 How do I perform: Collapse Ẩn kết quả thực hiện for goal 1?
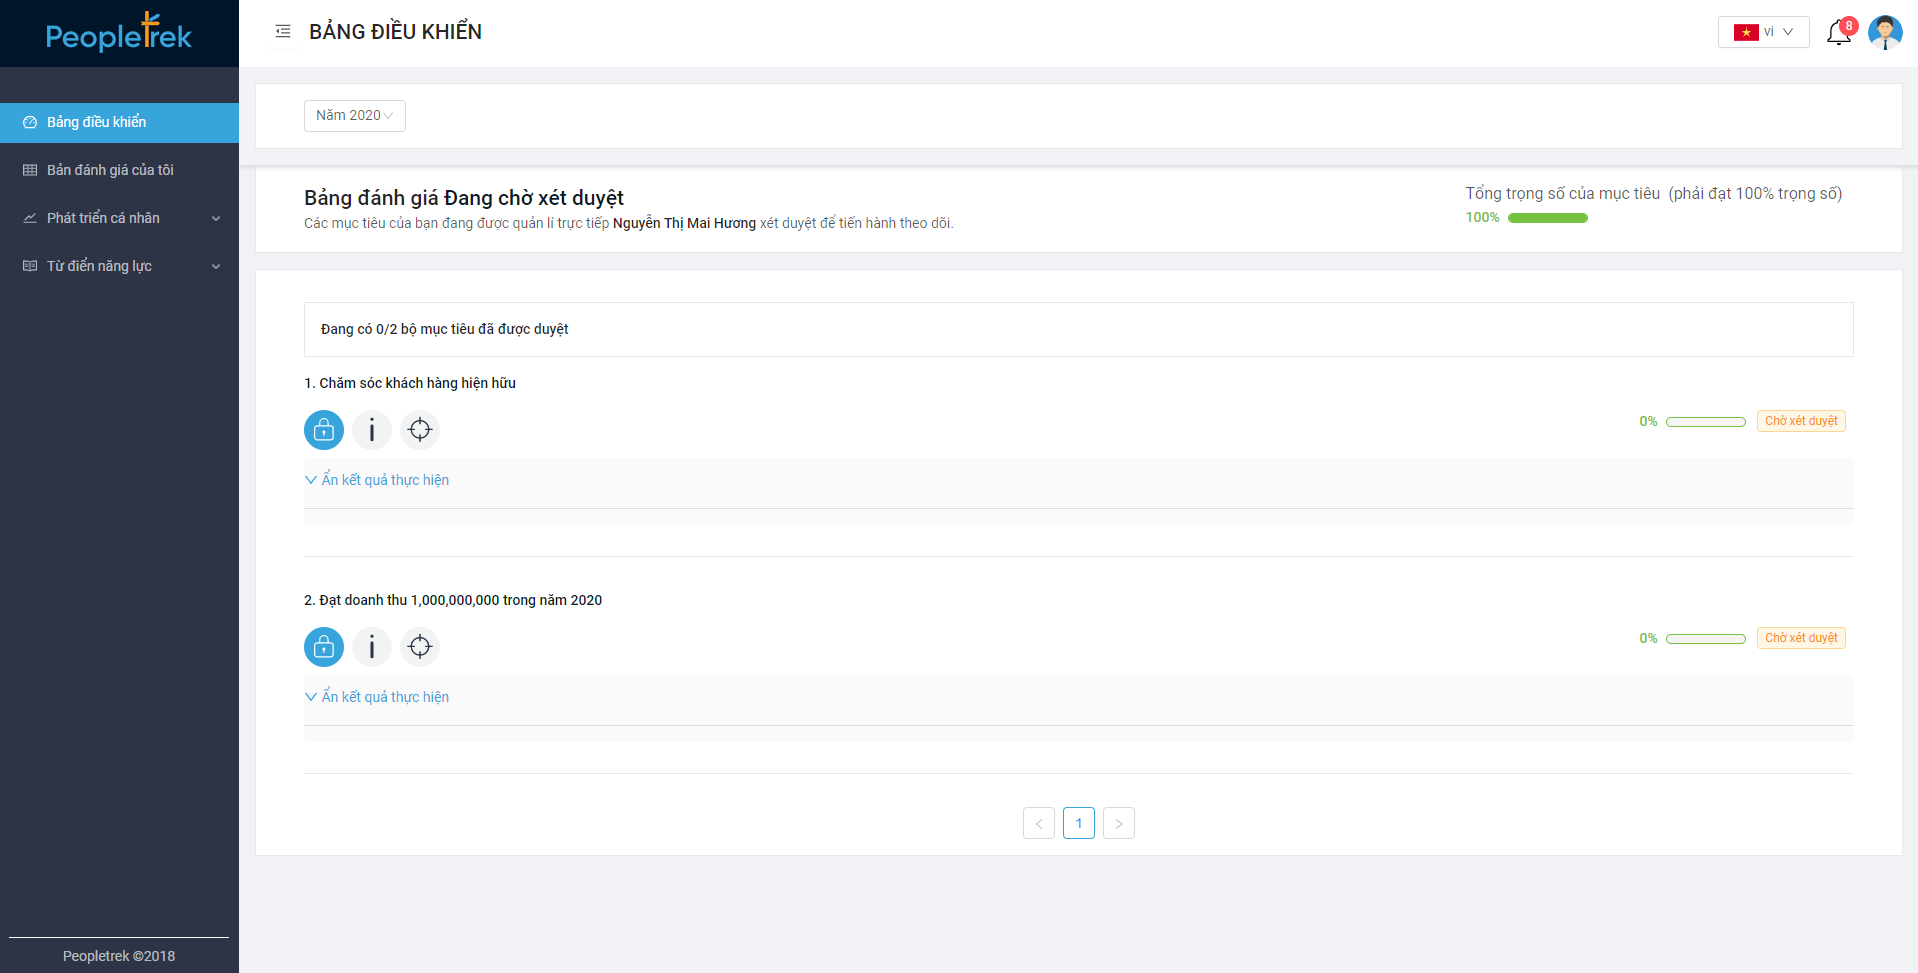point(377,480)
